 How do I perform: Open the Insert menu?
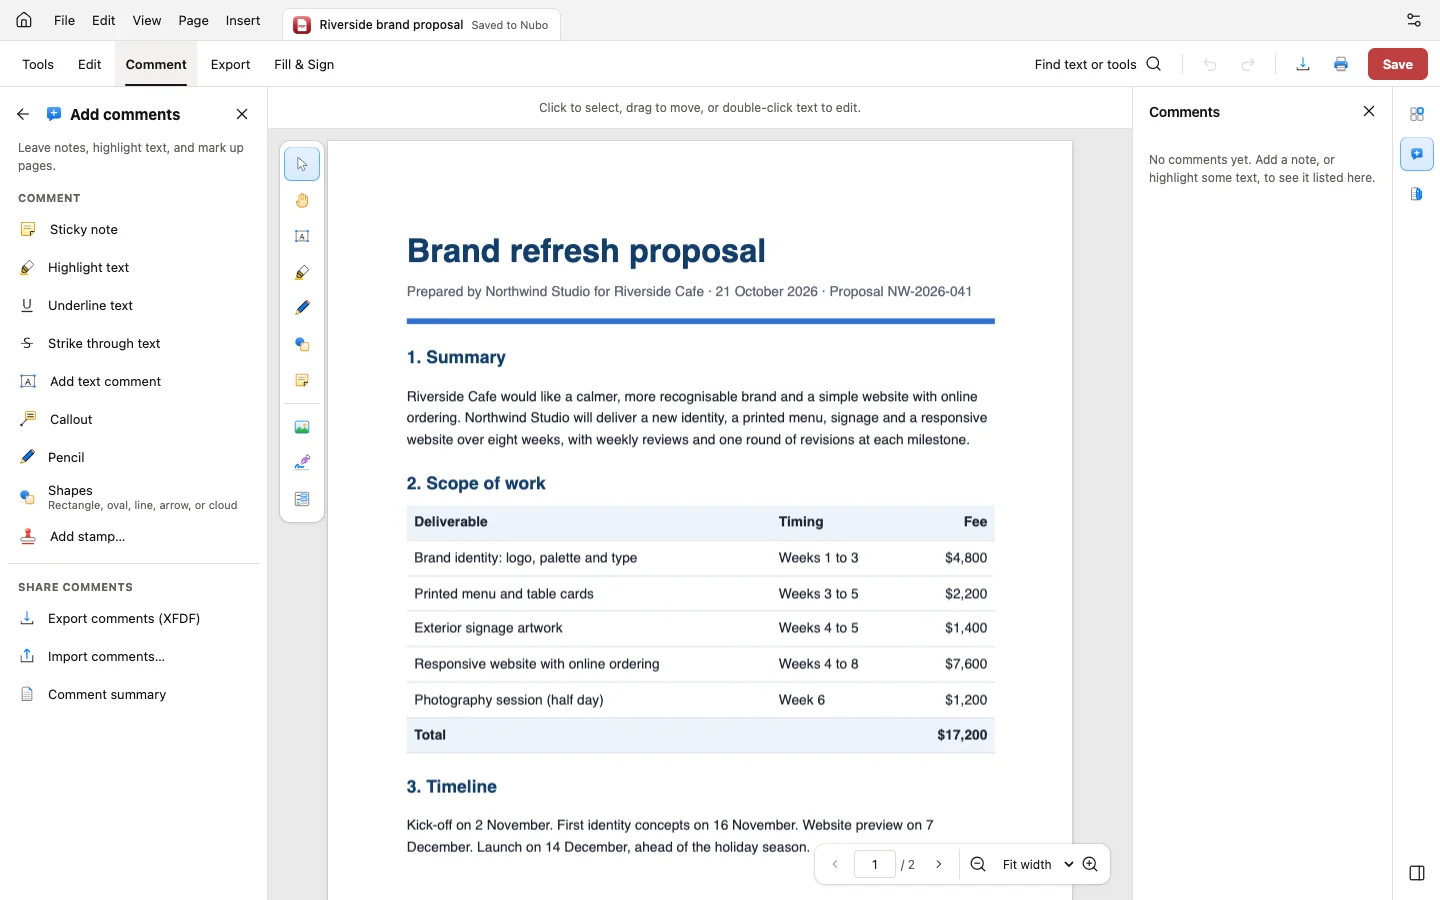tap(243, 20)
